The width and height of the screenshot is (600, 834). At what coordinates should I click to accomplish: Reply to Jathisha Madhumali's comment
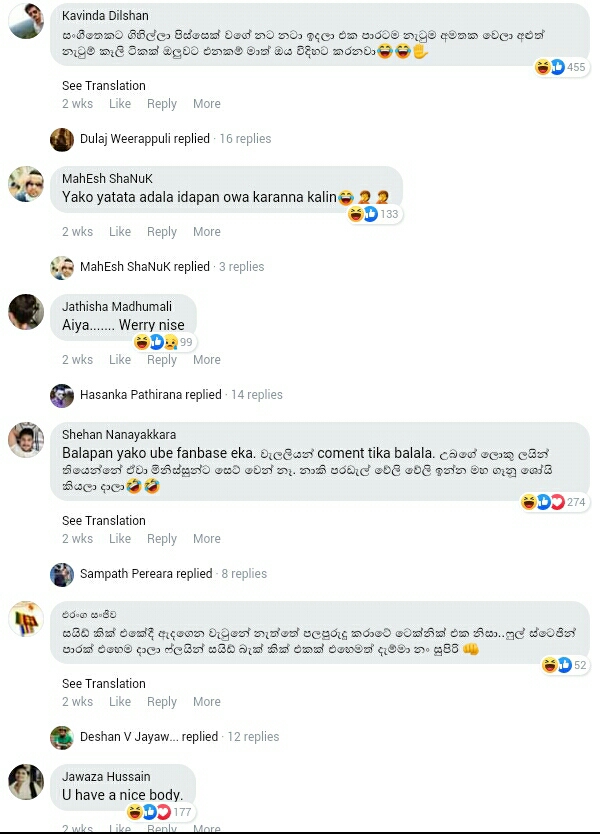coord(162,360)
